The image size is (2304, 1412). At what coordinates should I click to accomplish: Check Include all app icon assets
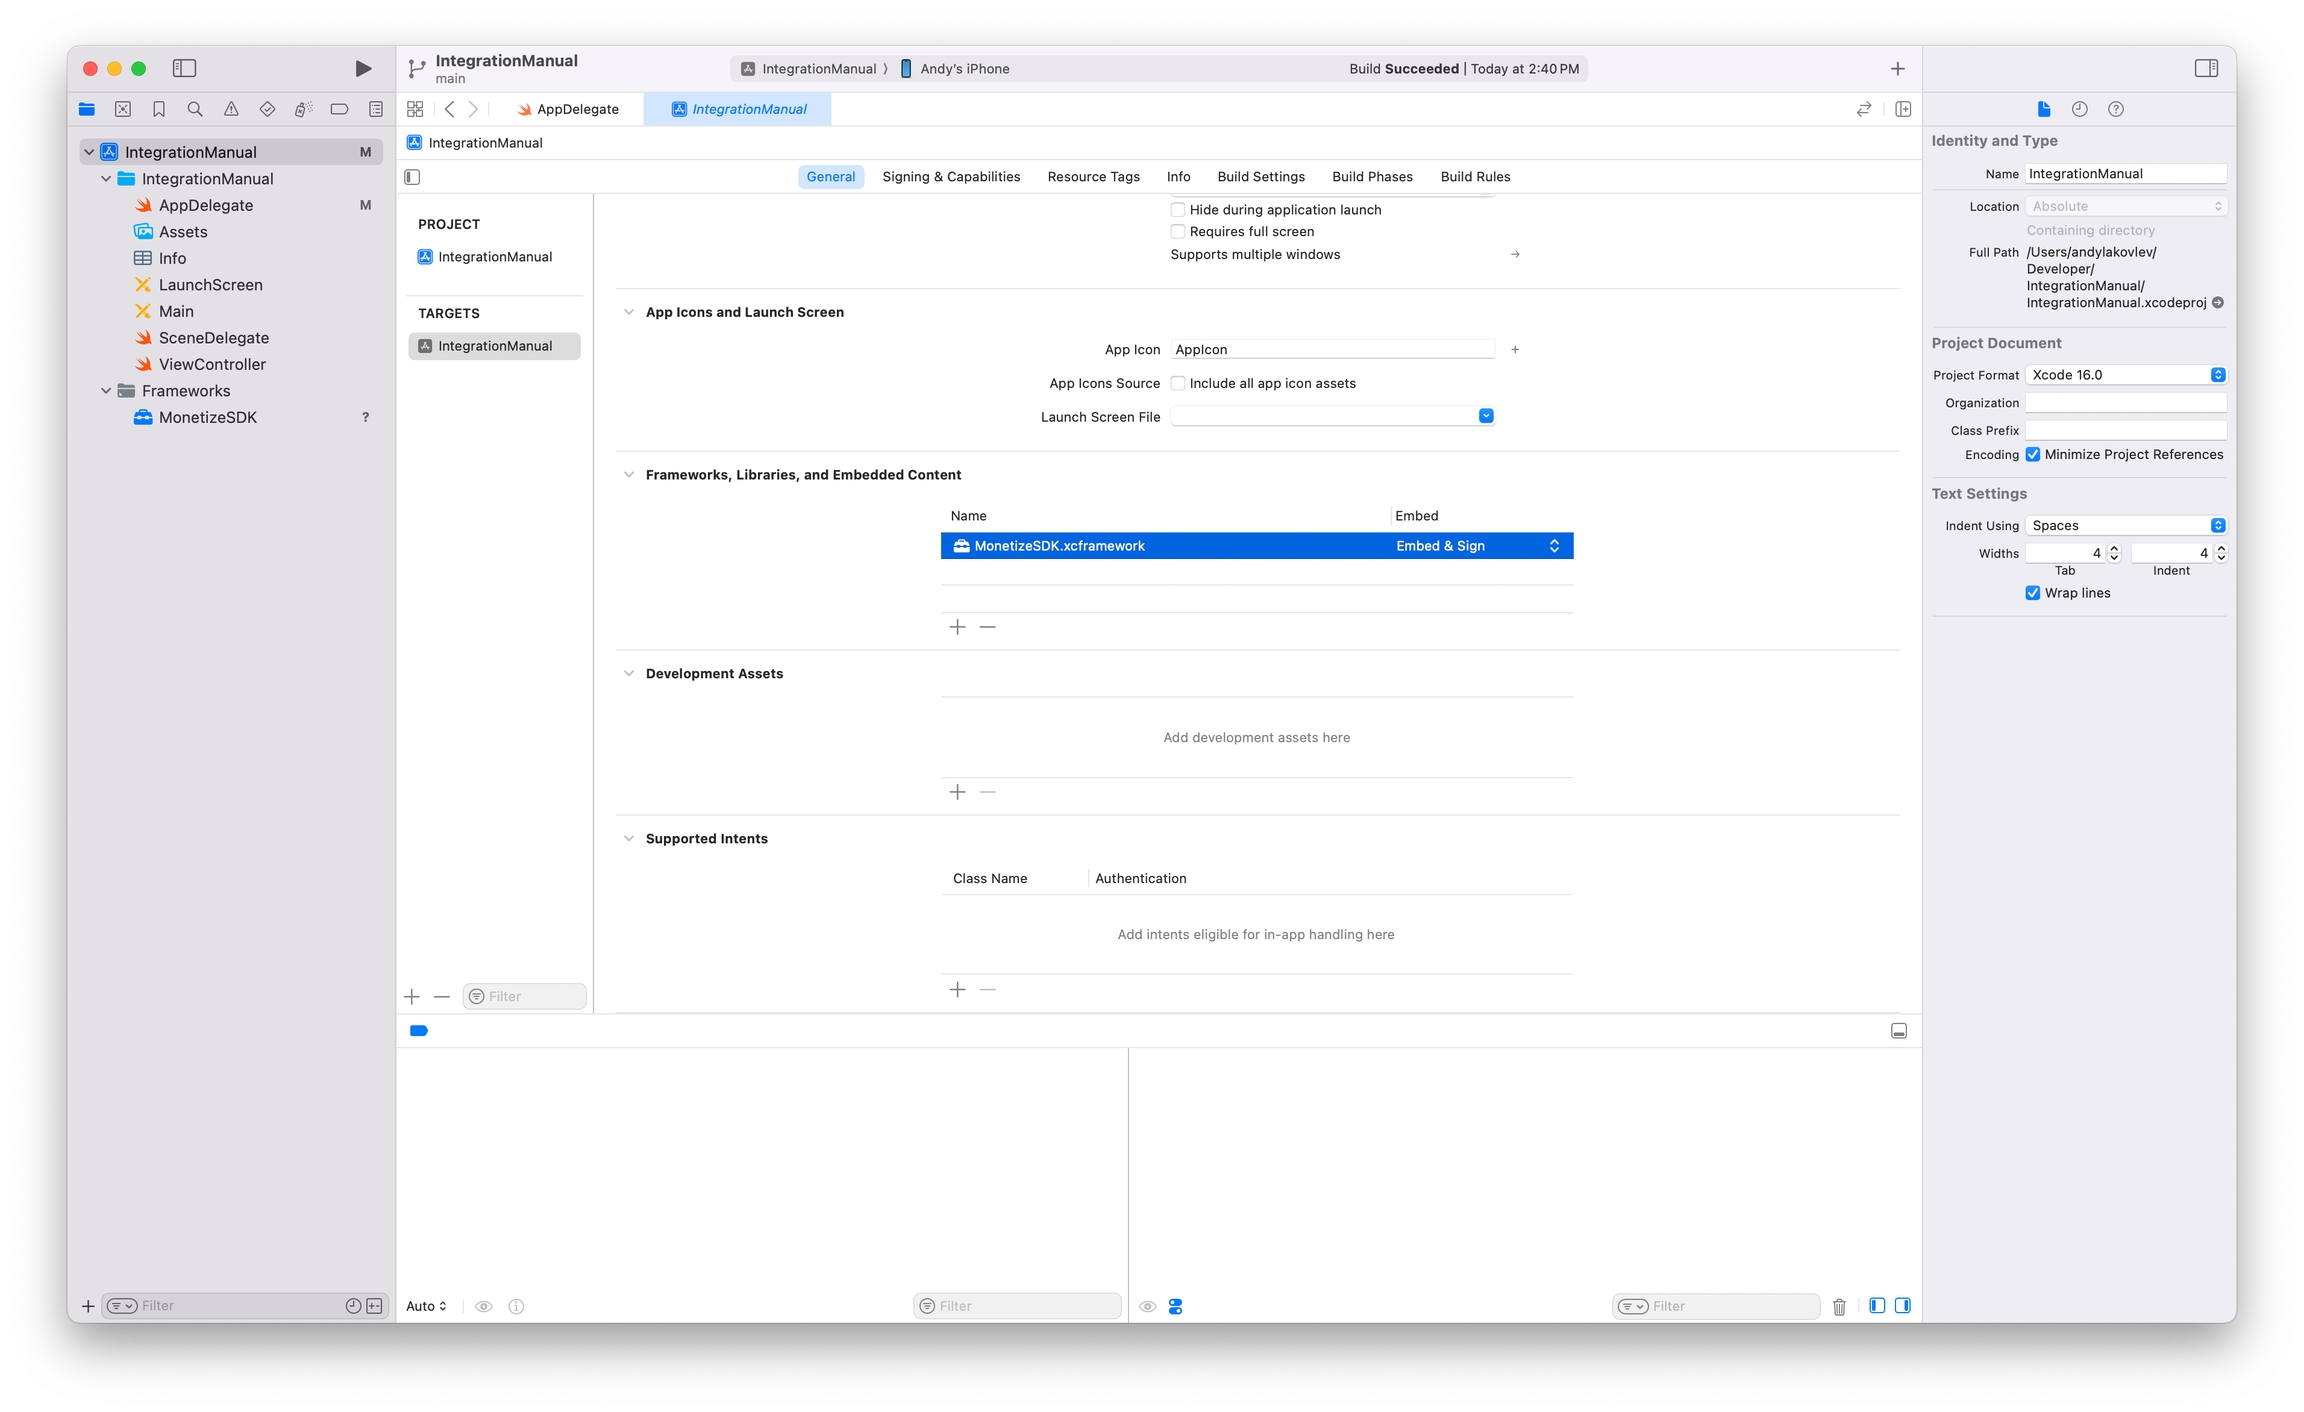pos(1178,383)
